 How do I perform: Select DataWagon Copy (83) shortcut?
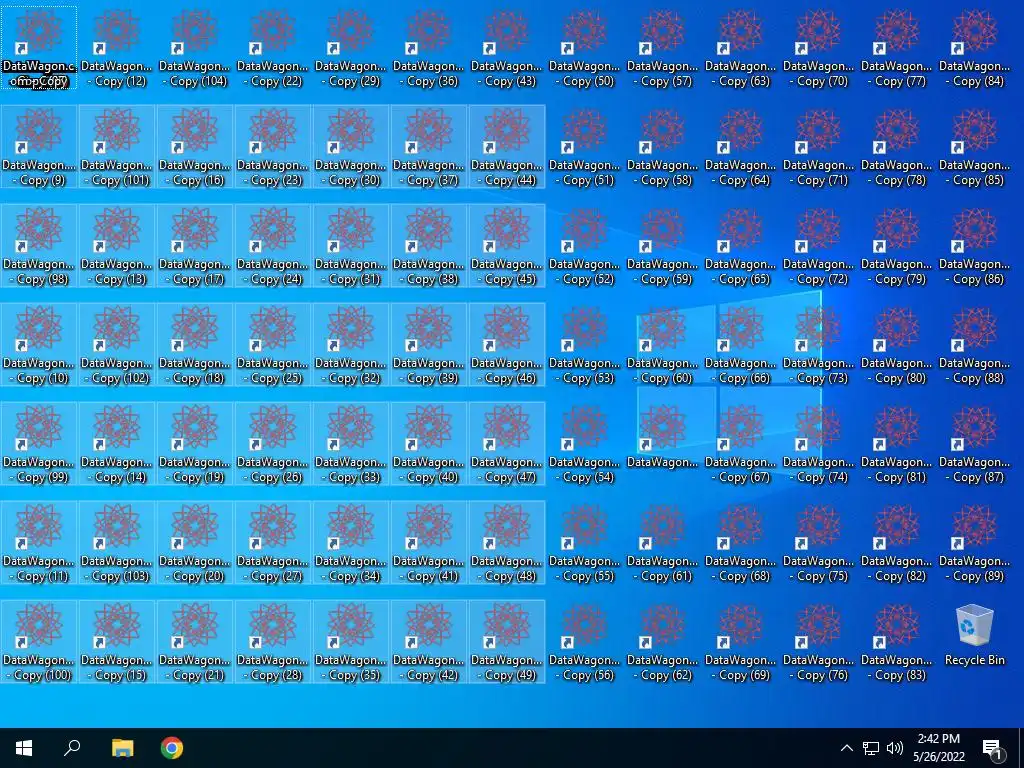[897, 641]
